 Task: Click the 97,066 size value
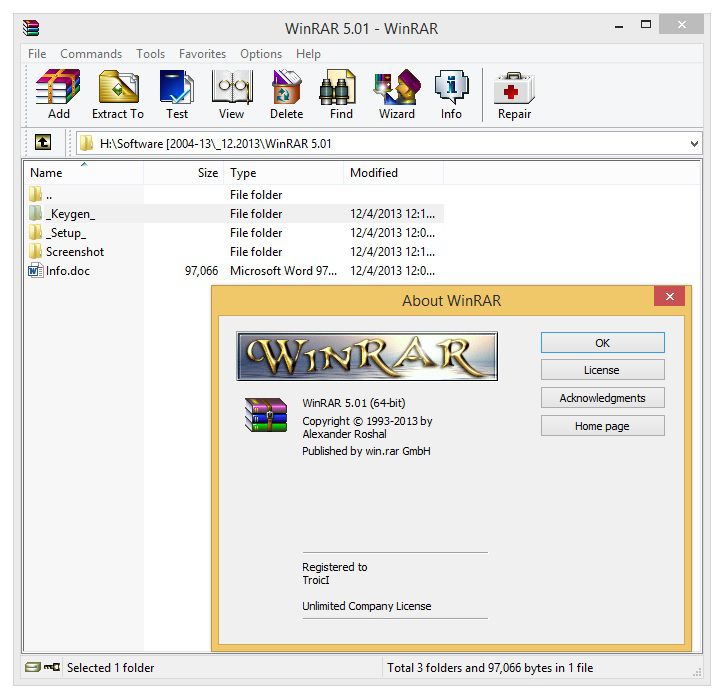click(x=201, y=271)
